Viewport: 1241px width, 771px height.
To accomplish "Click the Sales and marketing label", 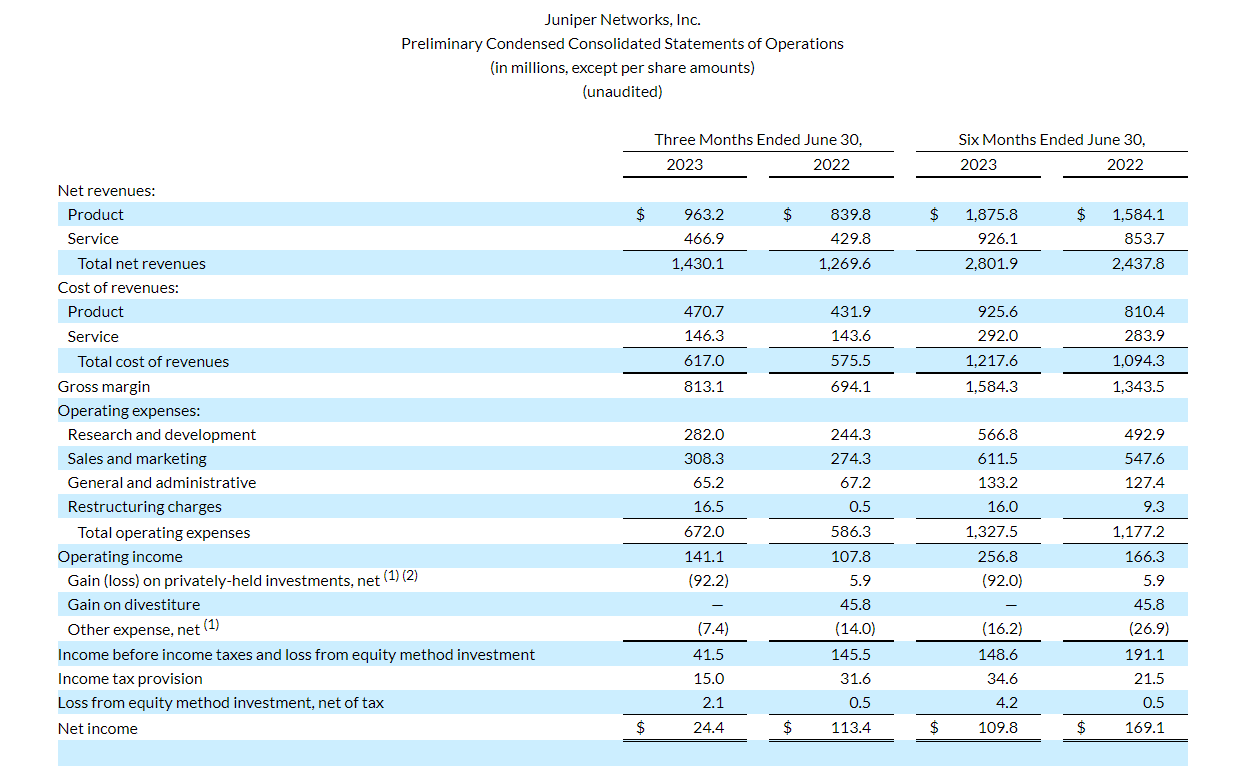I will coord(137,459).
